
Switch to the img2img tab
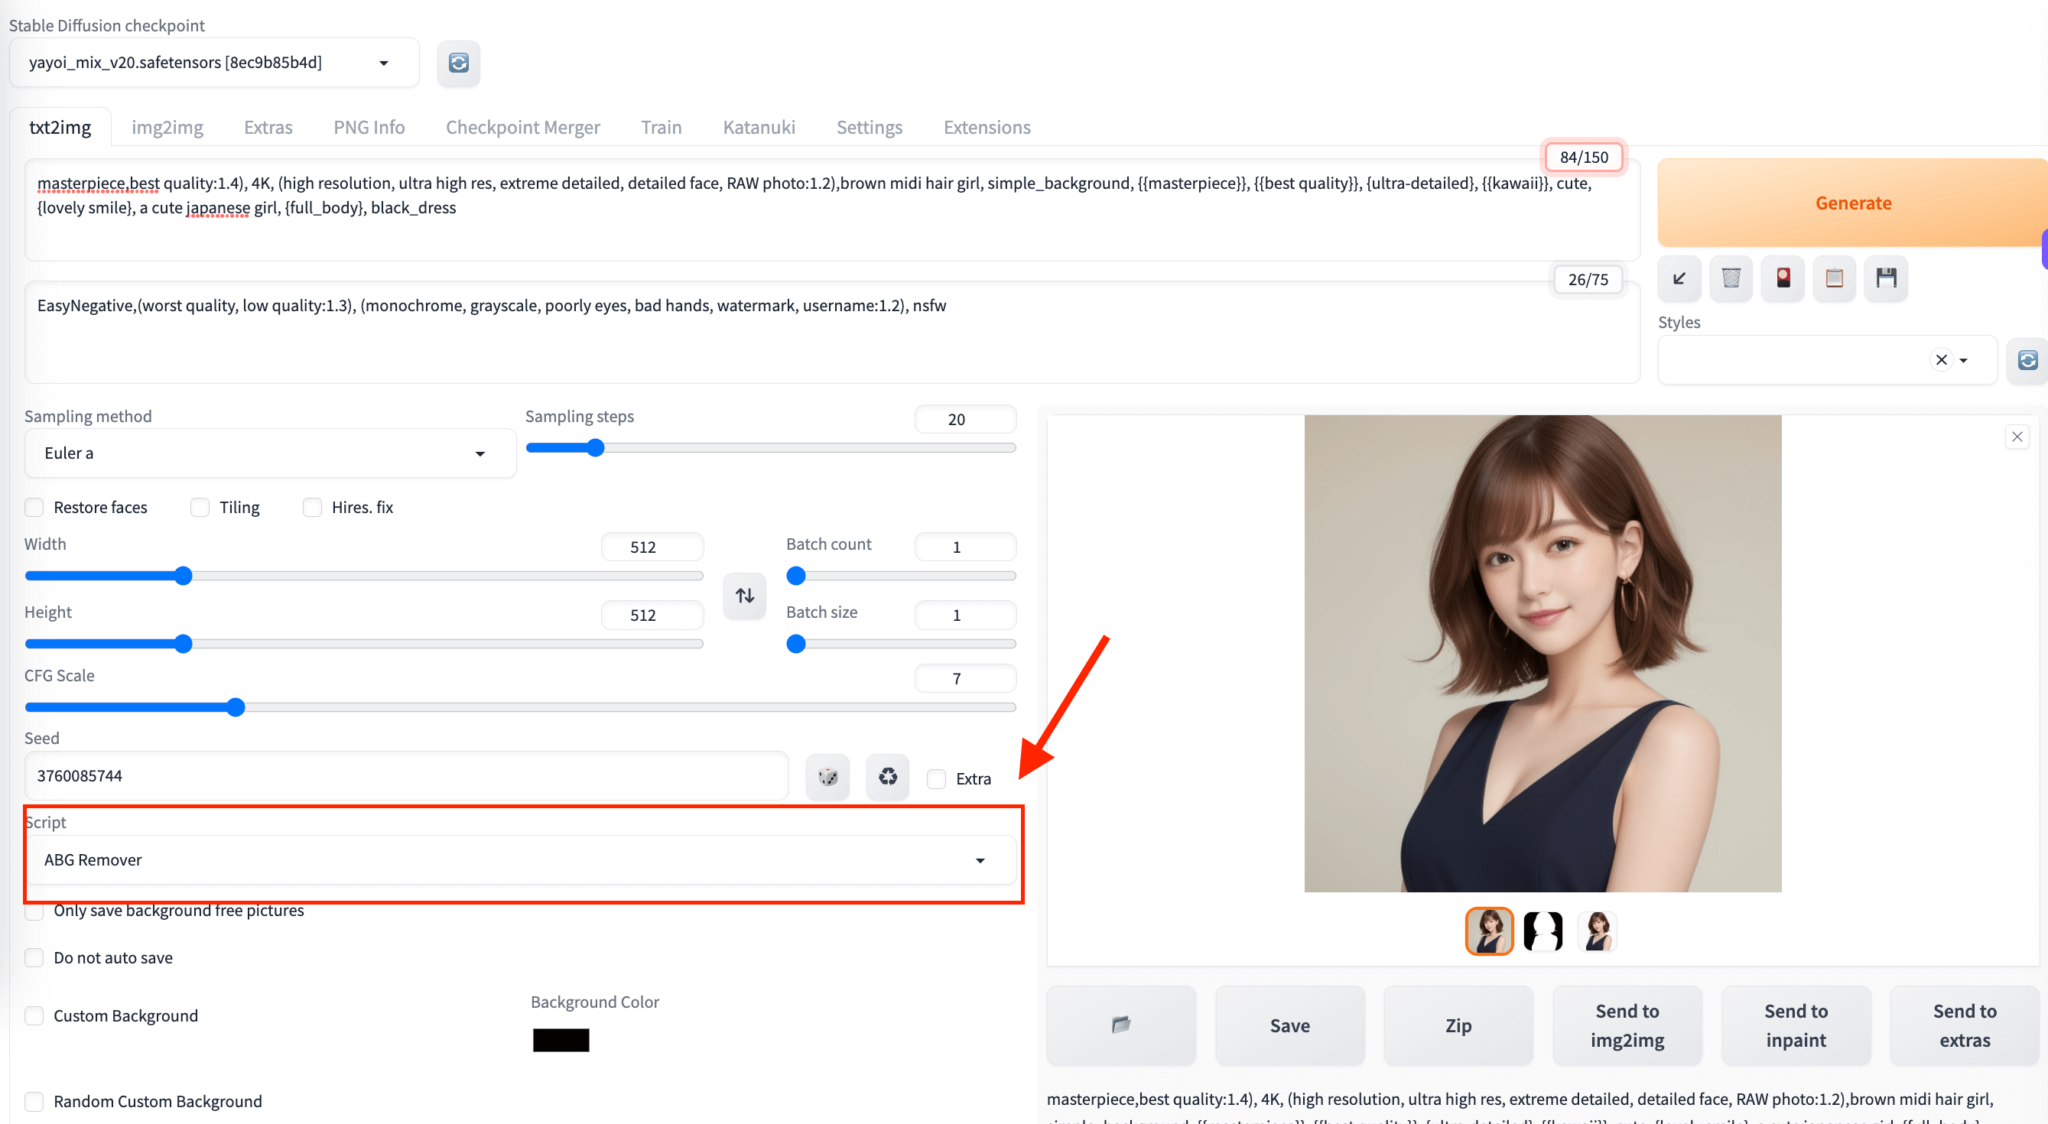coord(167,127)
